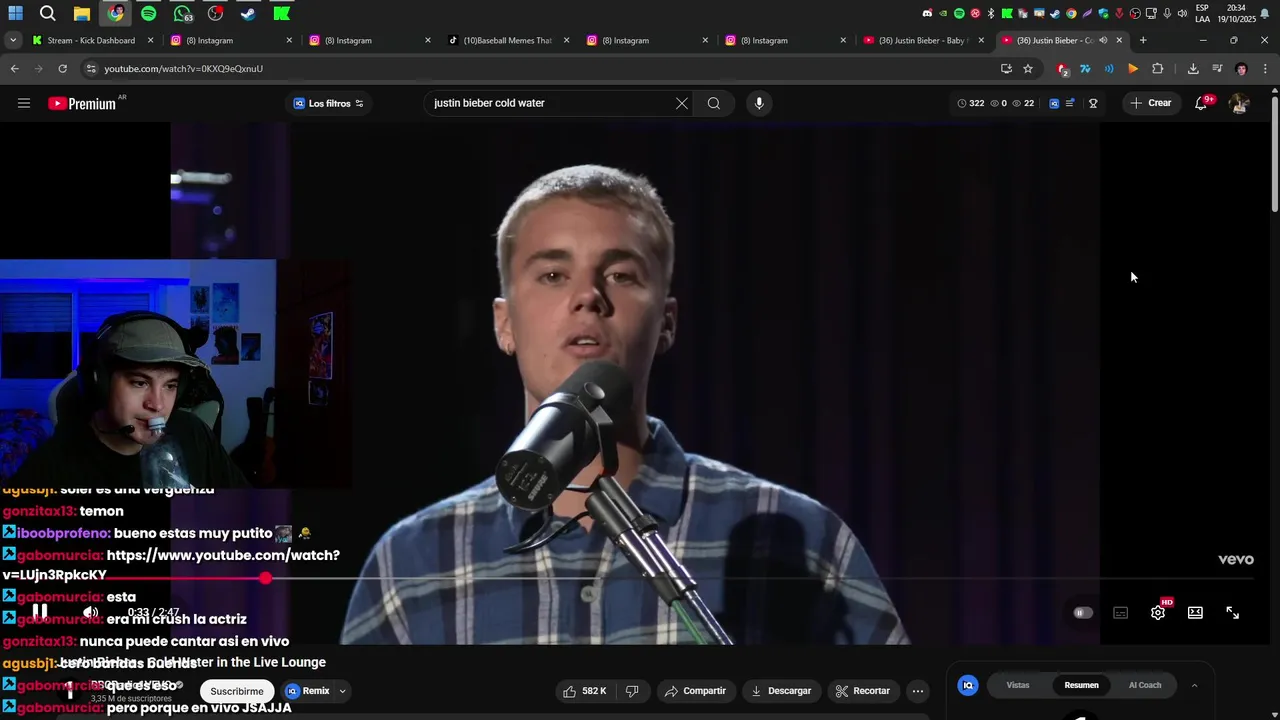Open the Chrome profile avatar
This screenshot has width=1280, height=720.
click(x=1241, y=69)
